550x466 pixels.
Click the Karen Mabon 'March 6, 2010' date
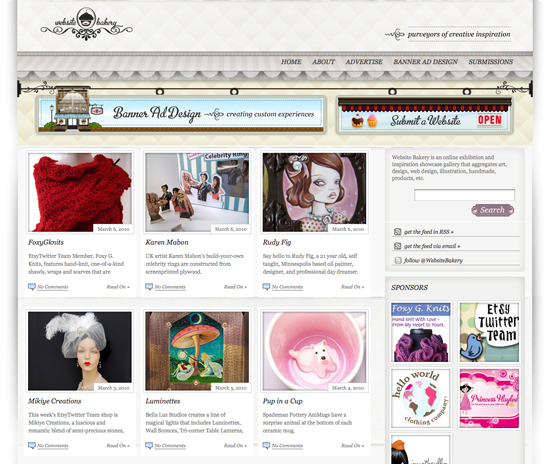tap(230, 229)
